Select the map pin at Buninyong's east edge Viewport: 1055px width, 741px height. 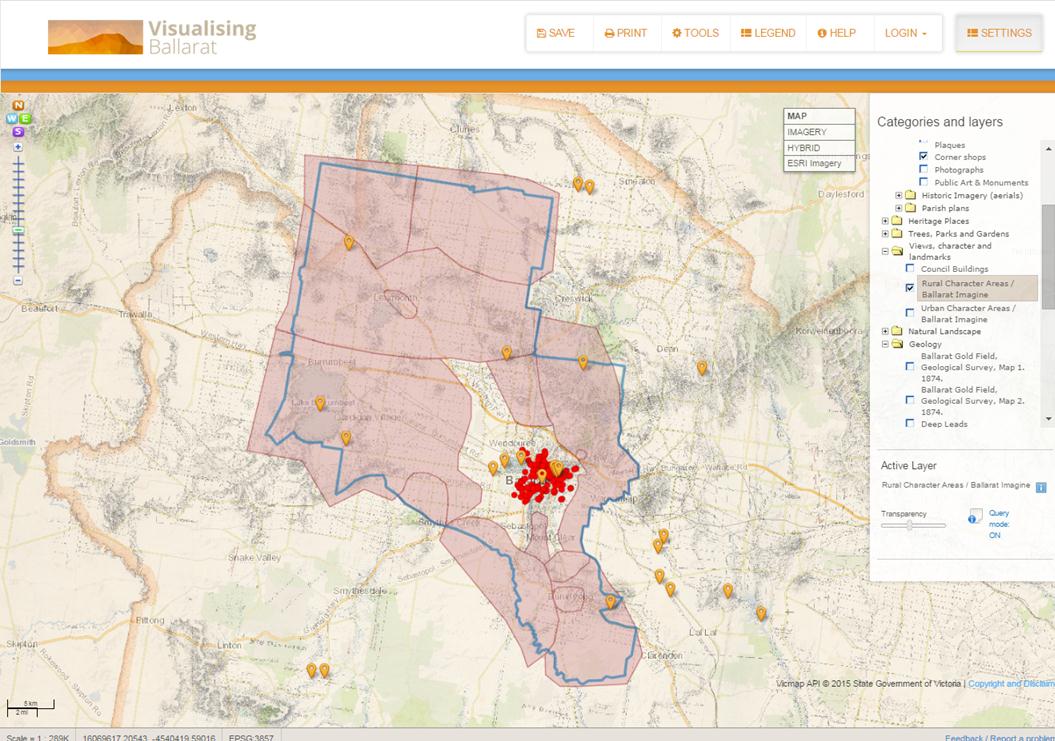pyautogui.click(x=610, y=602)
